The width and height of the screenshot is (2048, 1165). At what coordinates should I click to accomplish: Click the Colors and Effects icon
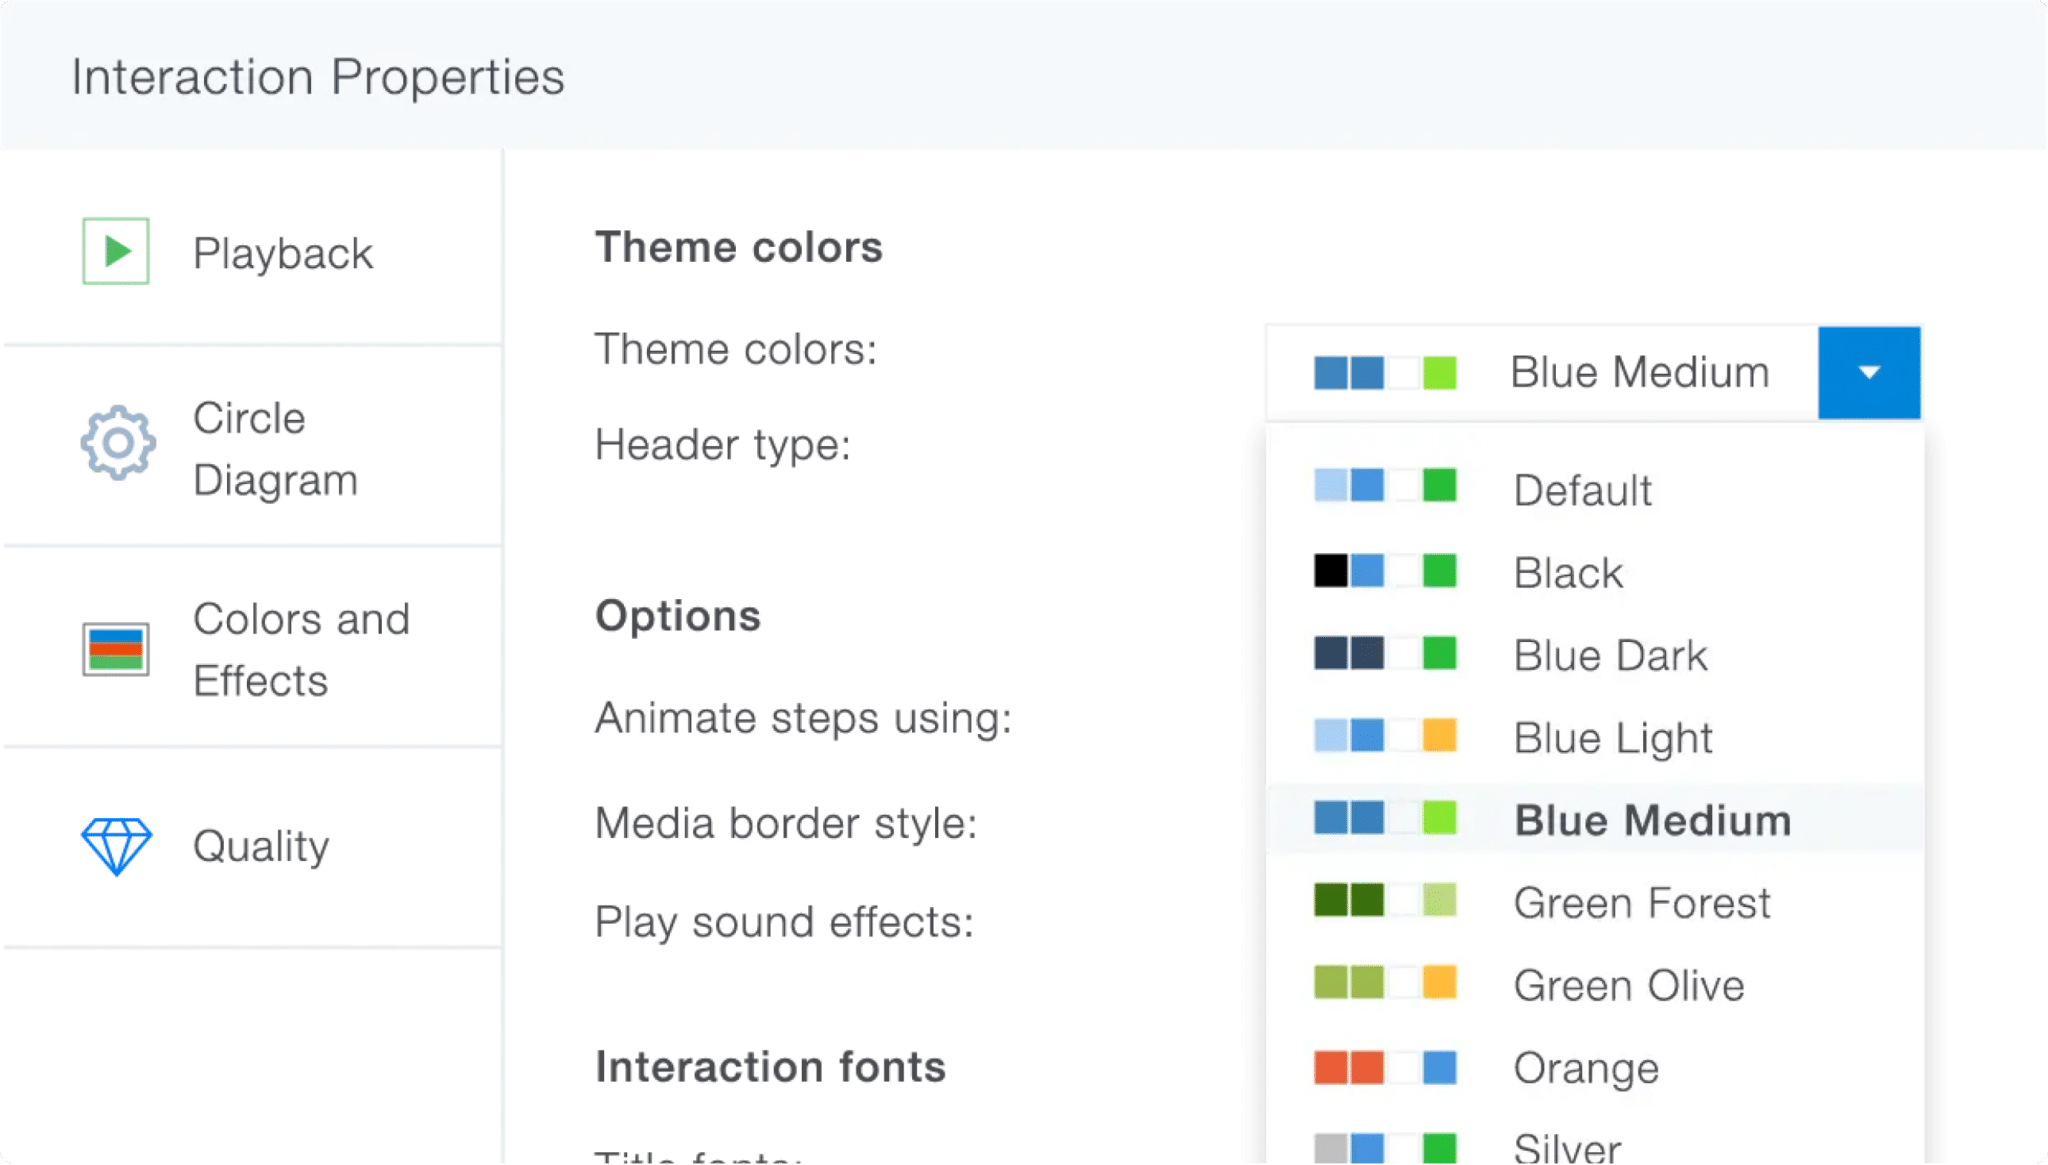[x=116, y=649]
